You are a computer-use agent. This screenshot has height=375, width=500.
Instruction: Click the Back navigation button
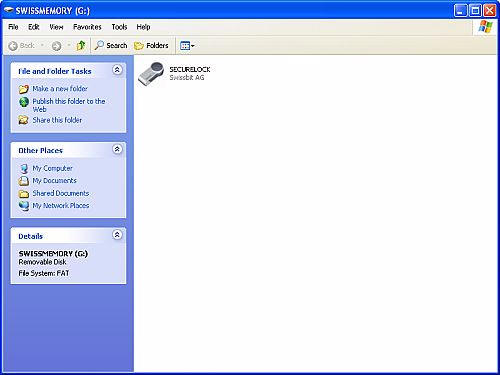pos(21,46)
